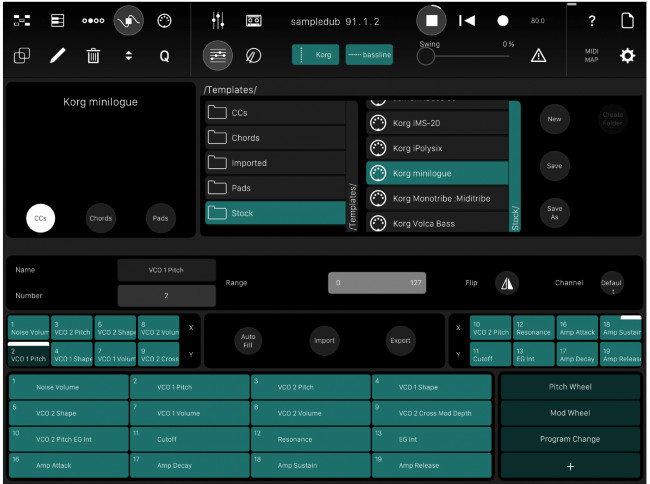The height and width of the screenshot is (484, 650).
Task: Adjust the Swing slider knob
Action: [426, 56]
